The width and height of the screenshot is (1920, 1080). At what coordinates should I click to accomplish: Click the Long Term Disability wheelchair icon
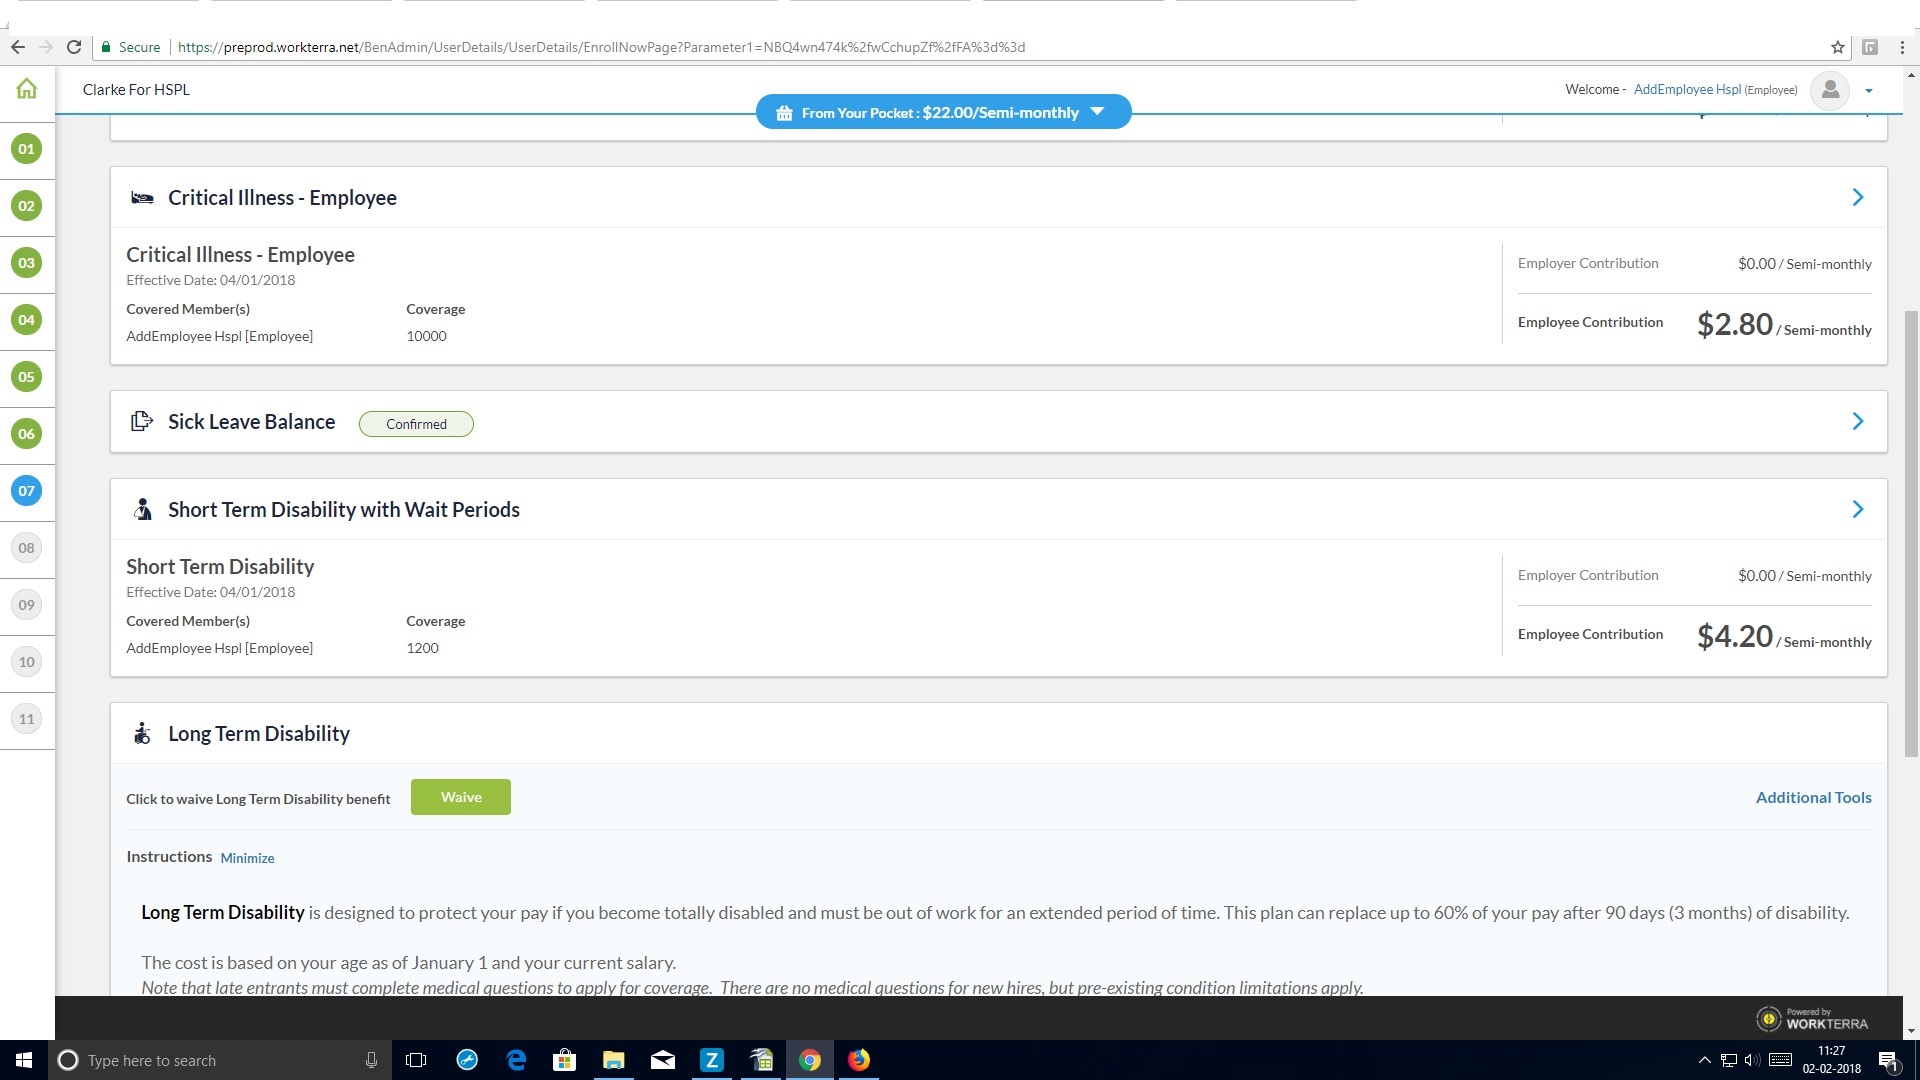click(142, 734)
